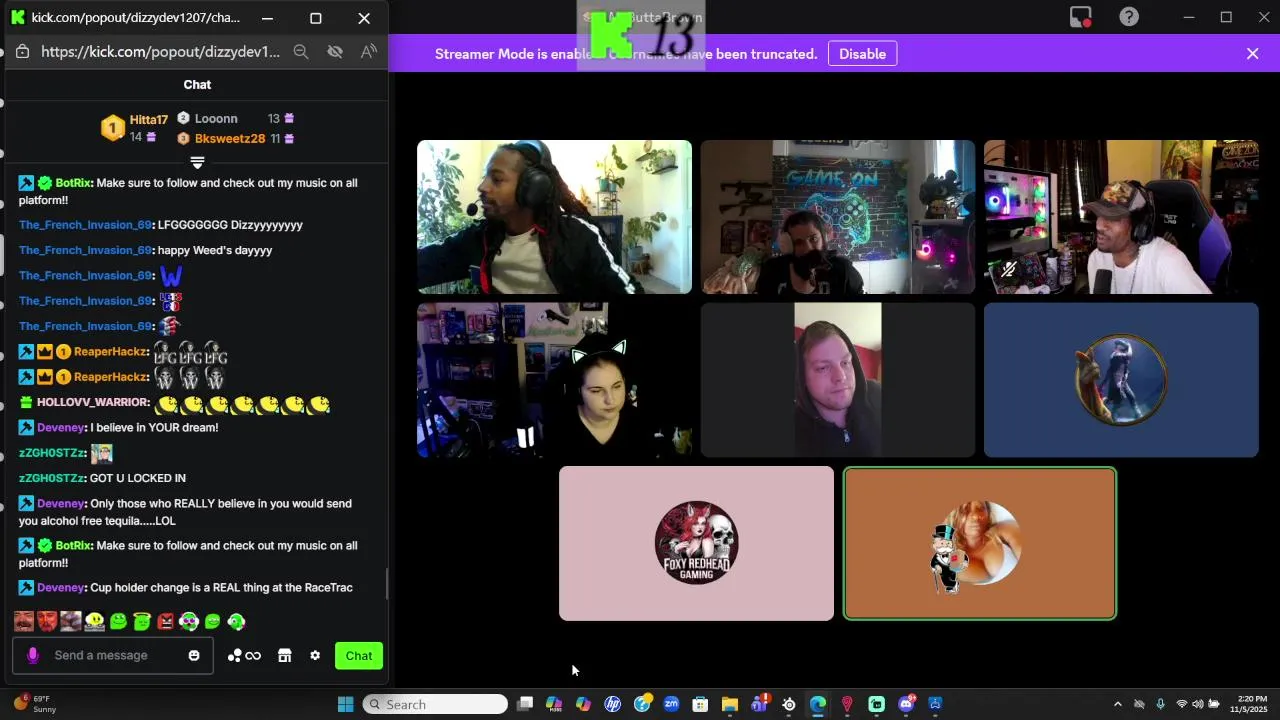Viewport: 1280px width, 720px height.
Task: Open the chat shop storefront icon
Action: coord(285,656)
